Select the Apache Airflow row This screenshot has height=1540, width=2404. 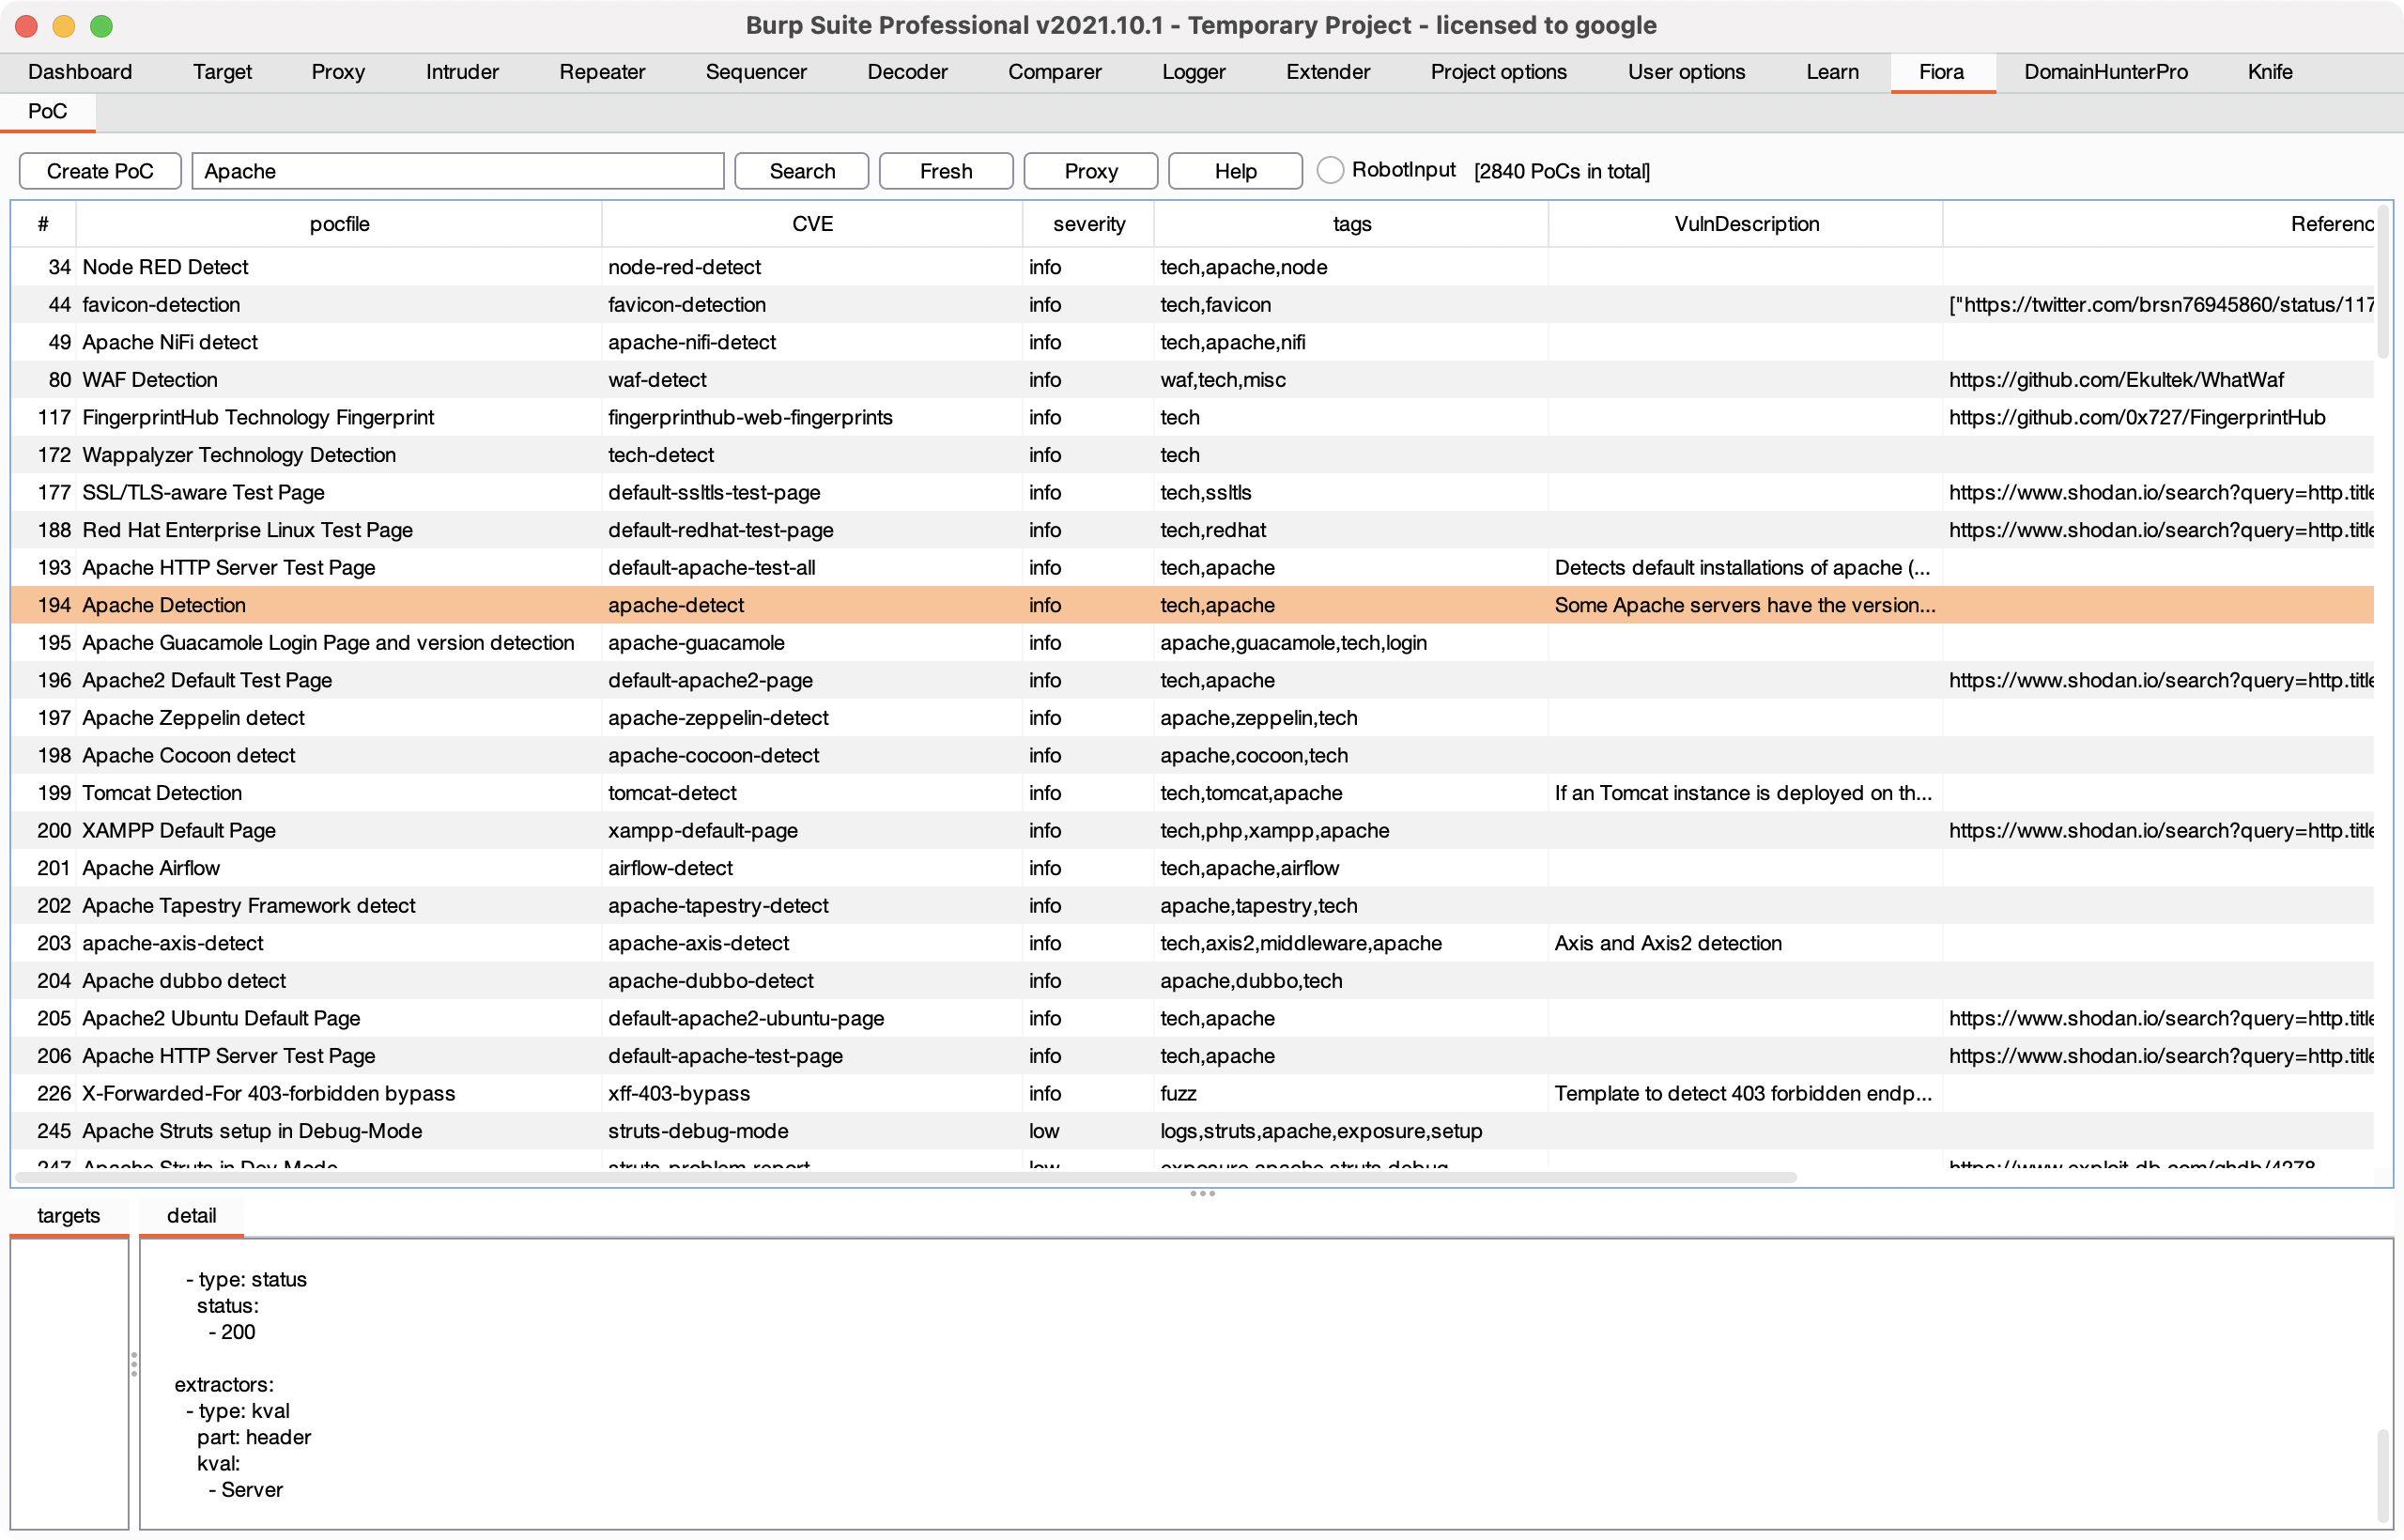pyautogui.click(x=150, y=868)
